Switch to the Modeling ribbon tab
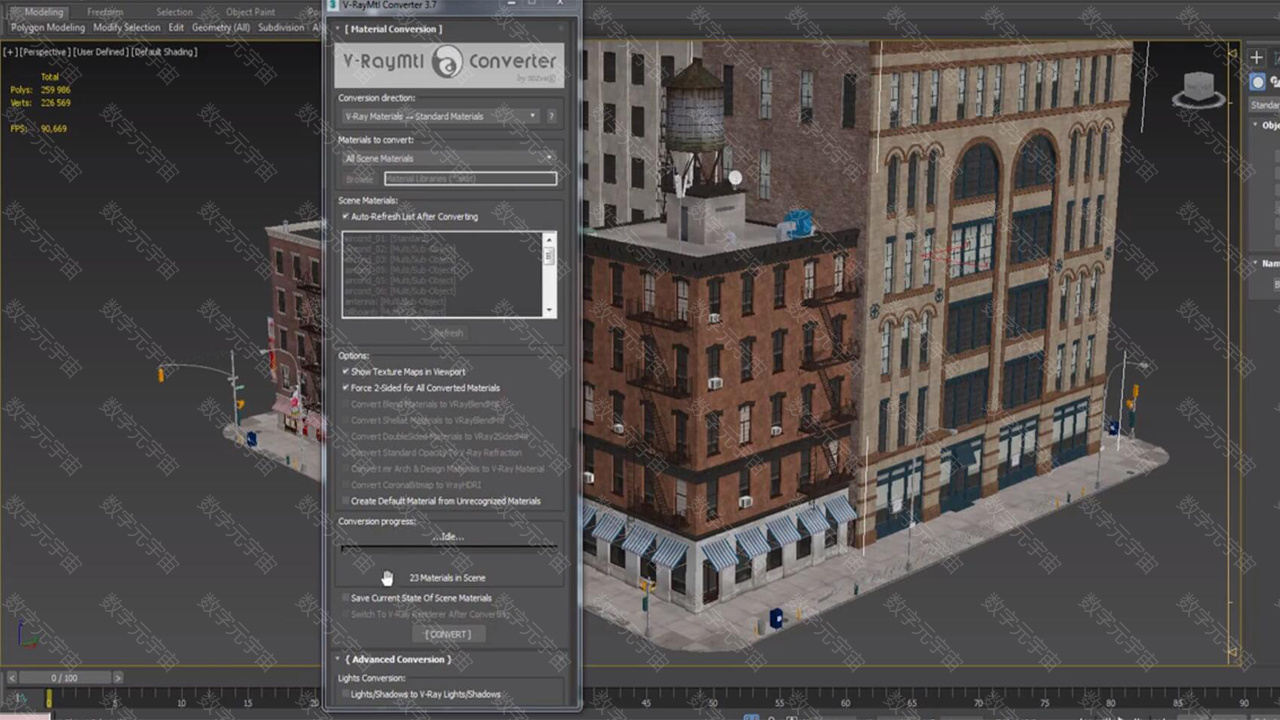Image resolution: width=1280 pixels, height=720 pixels. tap(43, 12)
